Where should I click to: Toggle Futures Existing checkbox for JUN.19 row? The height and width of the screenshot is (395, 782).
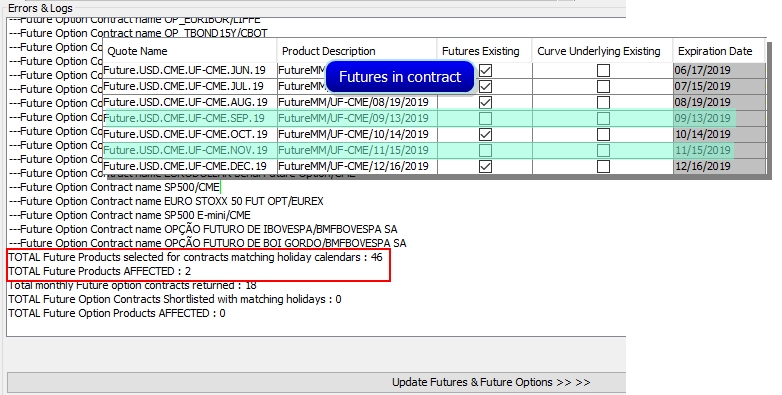click(x=485, y=71)
